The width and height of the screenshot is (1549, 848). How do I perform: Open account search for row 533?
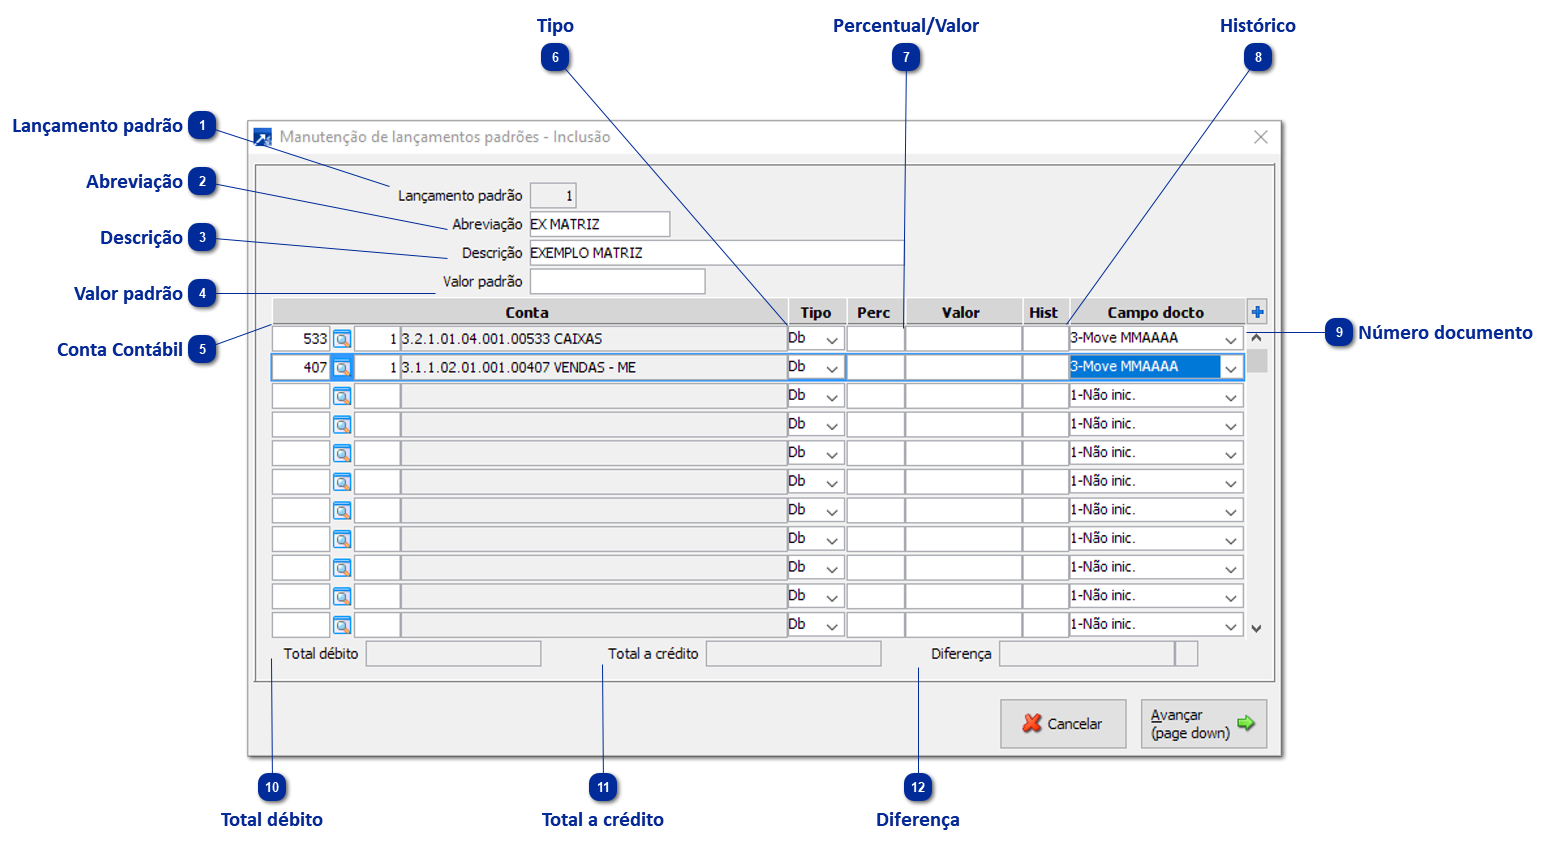tap(342, 339)
